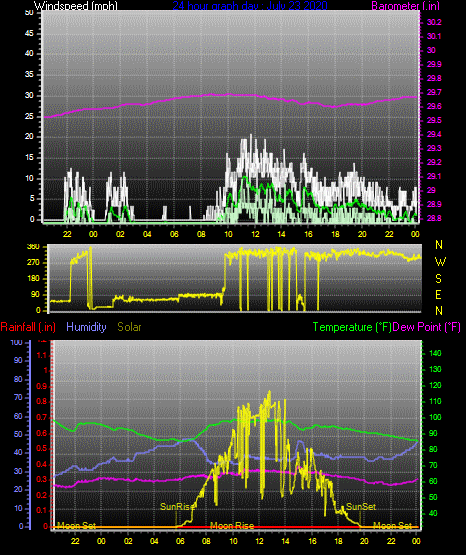
Task: Select the 29.4 barometer axis value
Action: [x=434, y=134]
